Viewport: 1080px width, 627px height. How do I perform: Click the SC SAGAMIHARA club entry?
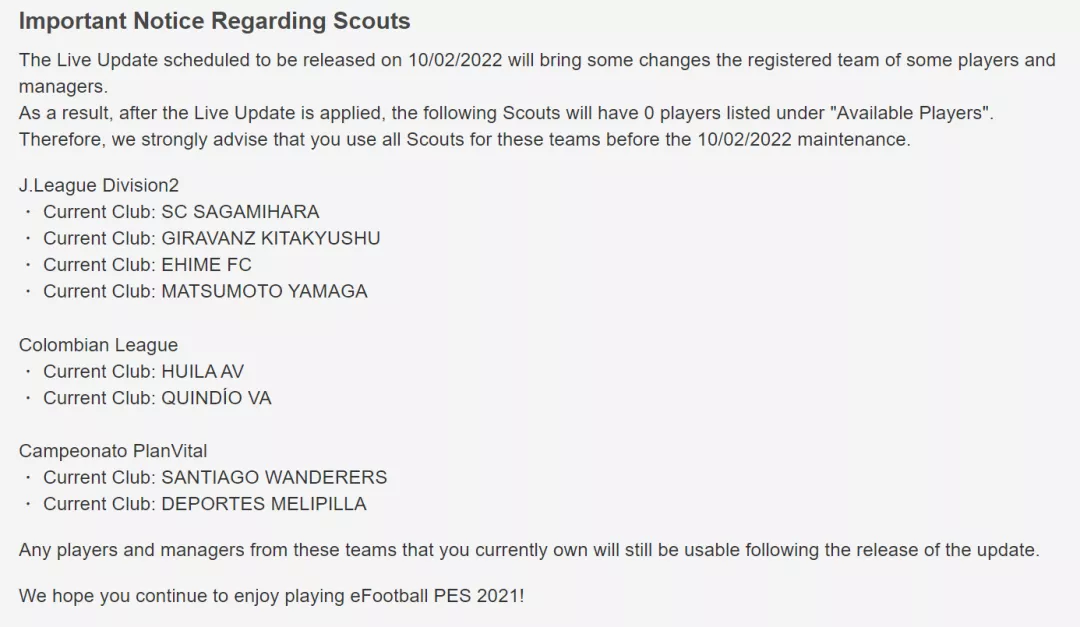click(x=181, y=212)
